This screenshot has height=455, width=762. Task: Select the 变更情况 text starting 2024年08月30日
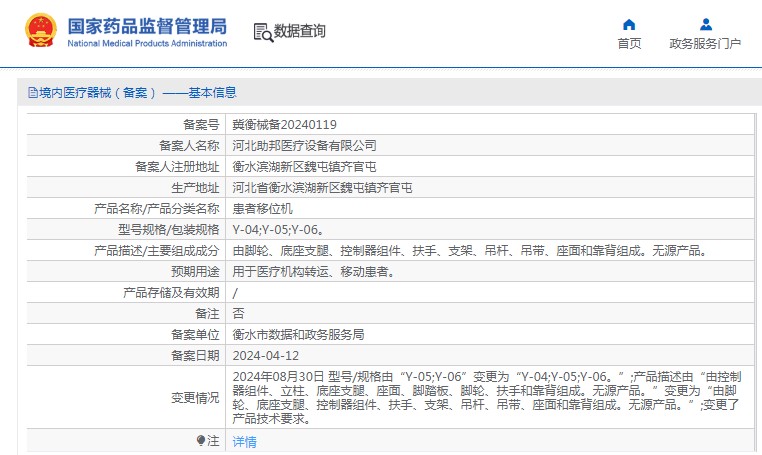(x=487, y=398)
